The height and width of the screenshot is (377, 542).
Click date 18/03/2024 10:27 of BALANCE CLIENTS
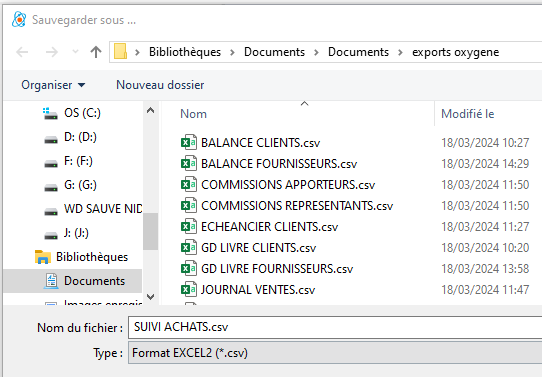tap(485, 143)
